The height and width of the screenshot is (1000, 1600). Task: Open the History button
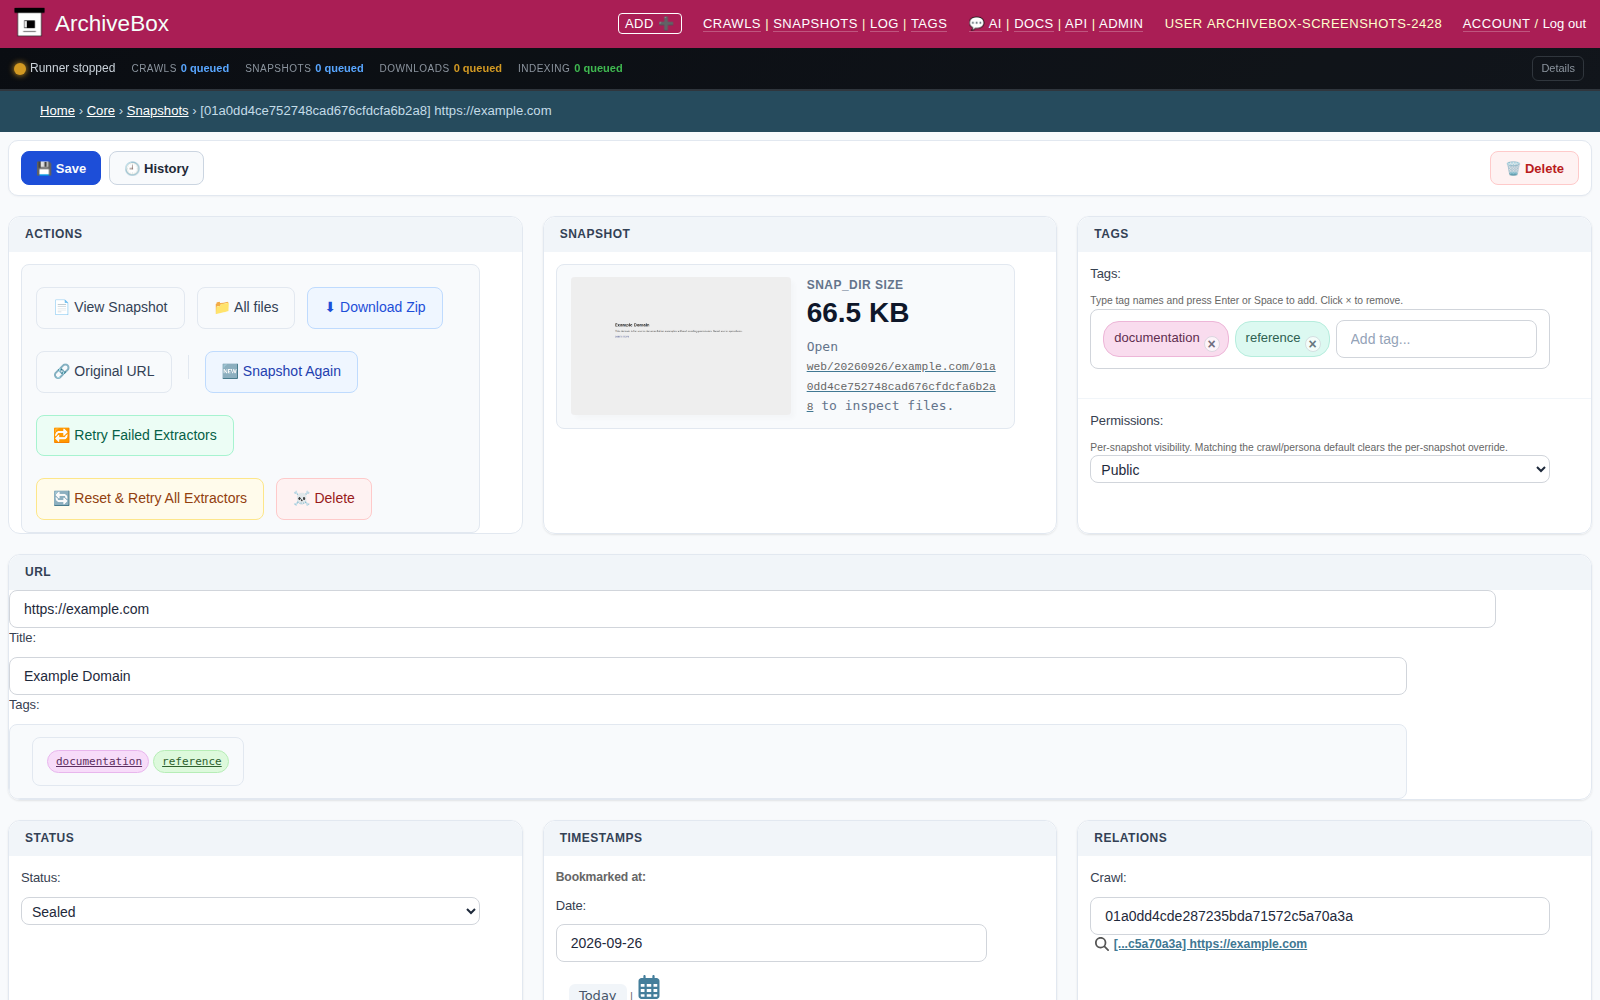point(156,168)
